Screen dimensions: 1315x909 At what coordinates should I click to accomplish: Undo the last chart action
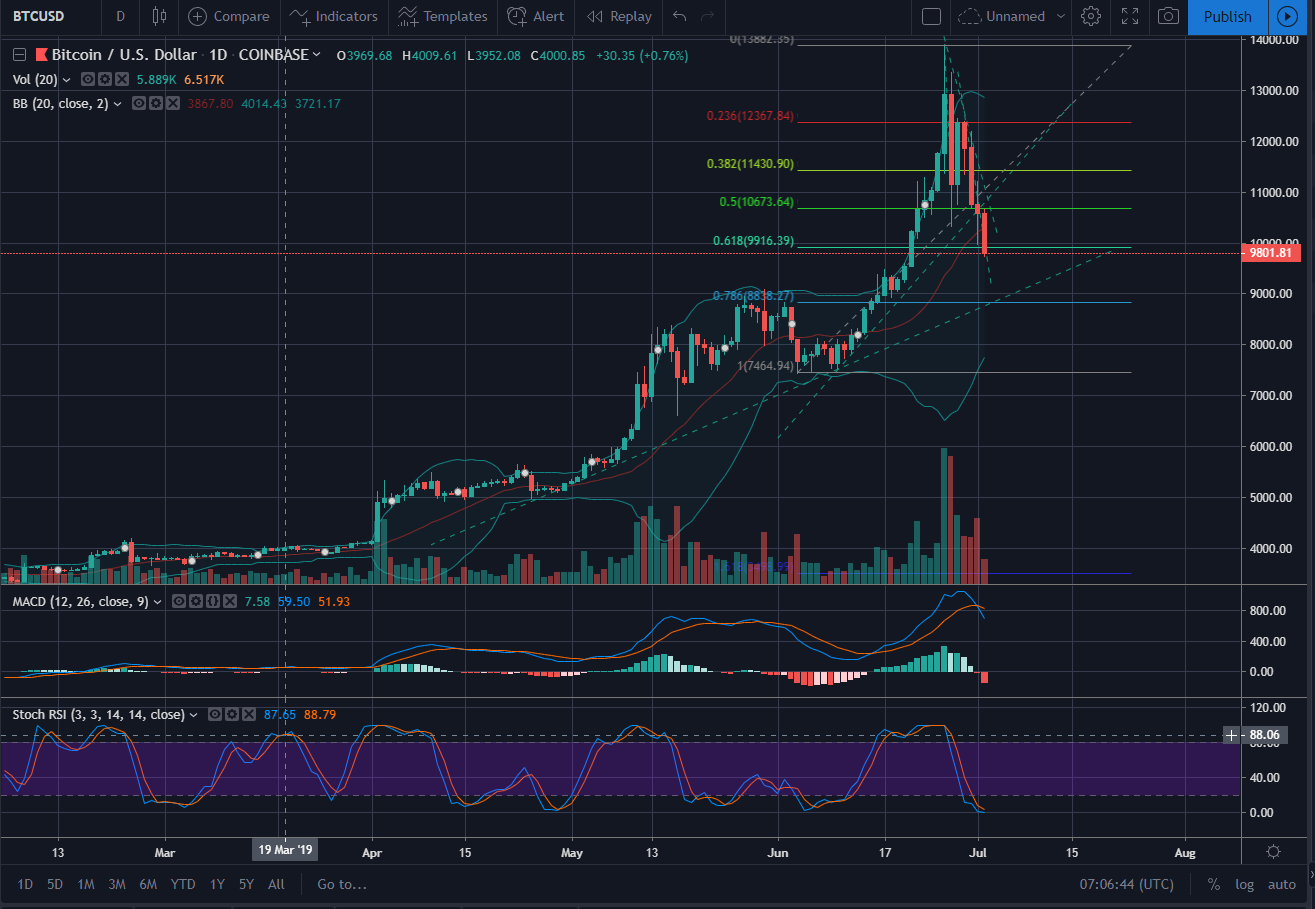point(680,16)
